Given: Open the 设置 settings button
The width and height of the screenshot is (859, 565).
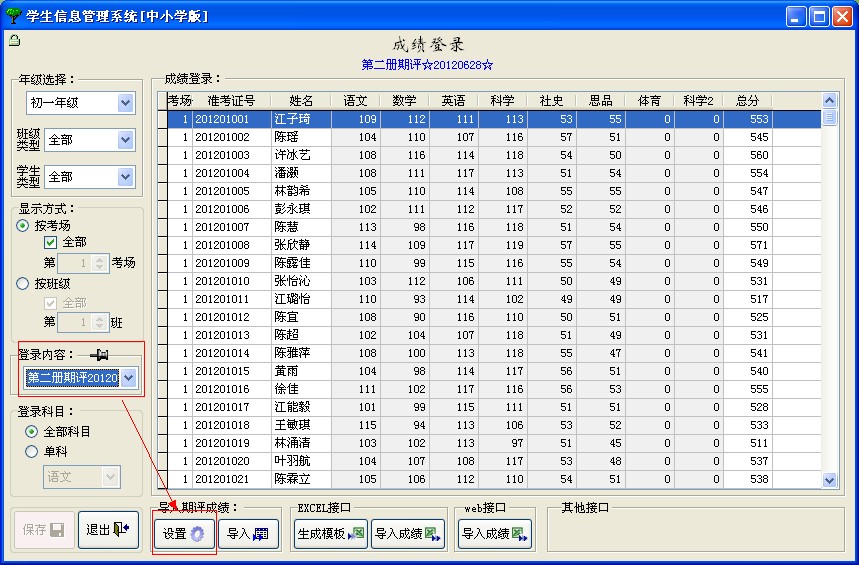Looking at the screenshot, I should [x=184, y=533].
